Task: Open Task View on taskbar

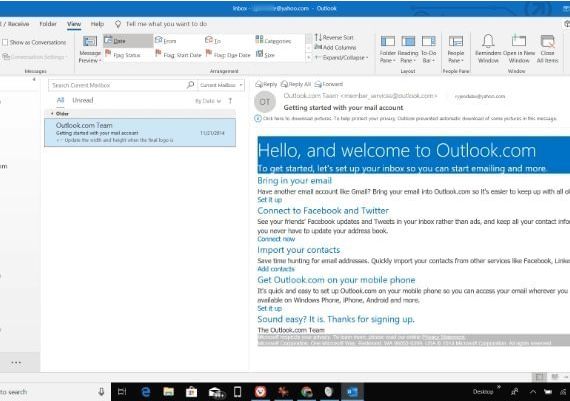Action: coord(122,392)
